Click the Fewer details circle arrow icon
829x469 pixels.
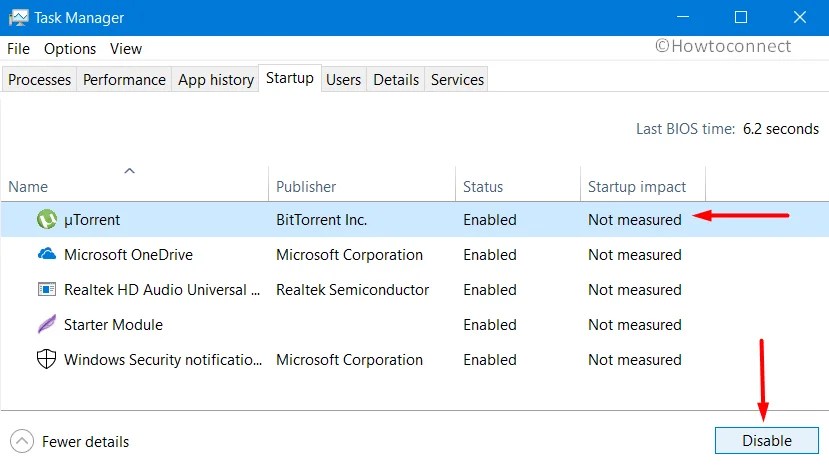(x=22, y=441)
